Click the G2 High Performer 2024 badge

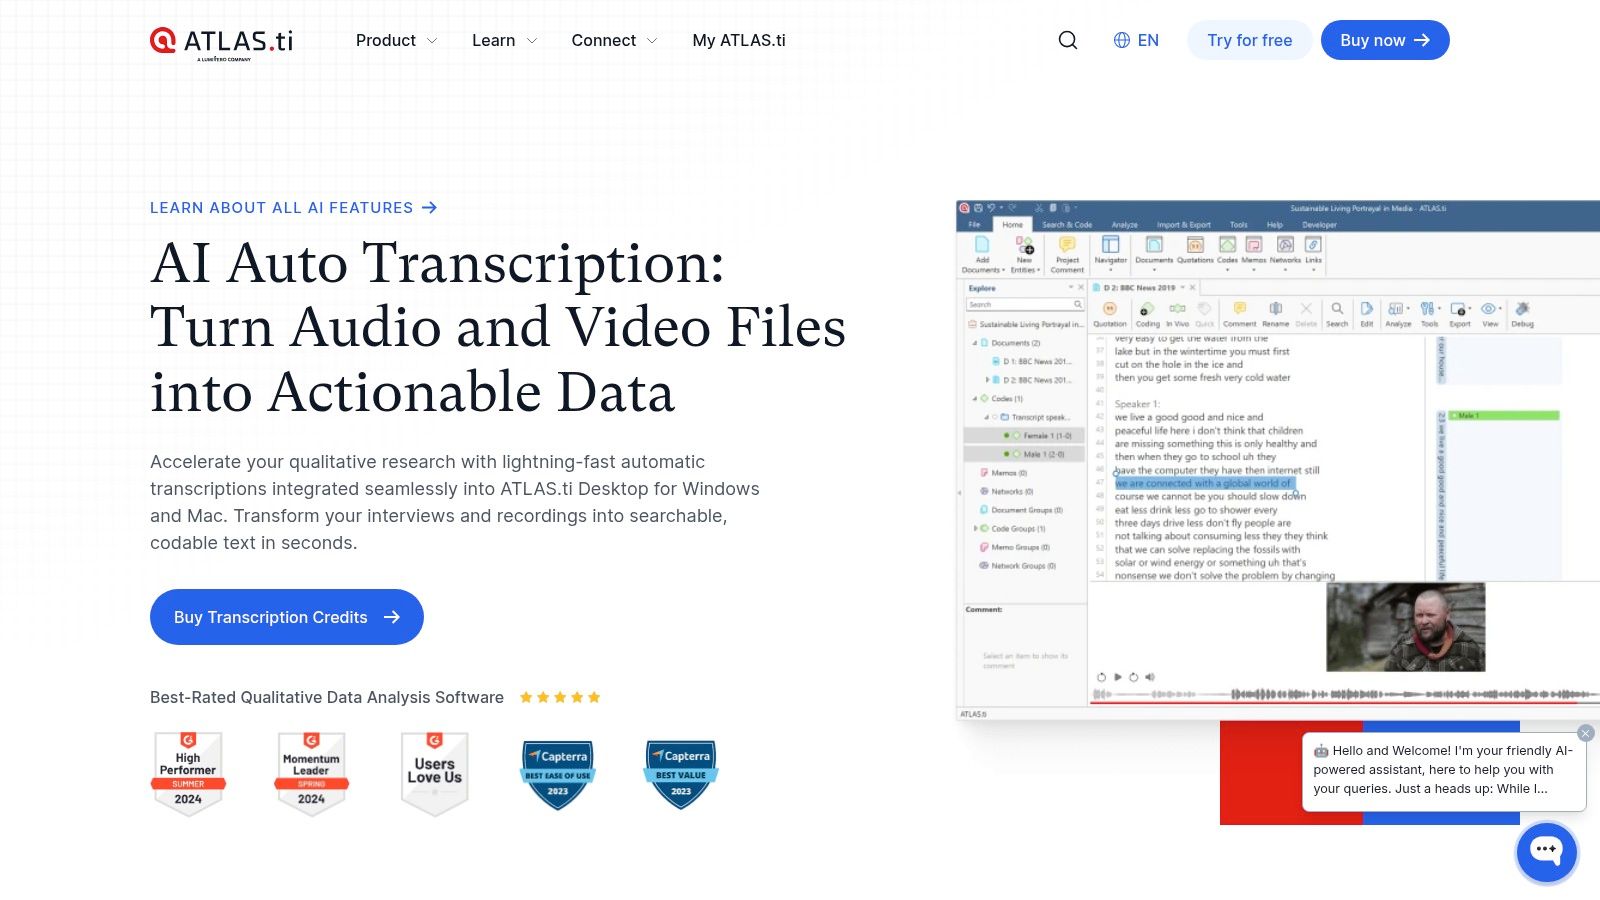(x=188, y=774)
